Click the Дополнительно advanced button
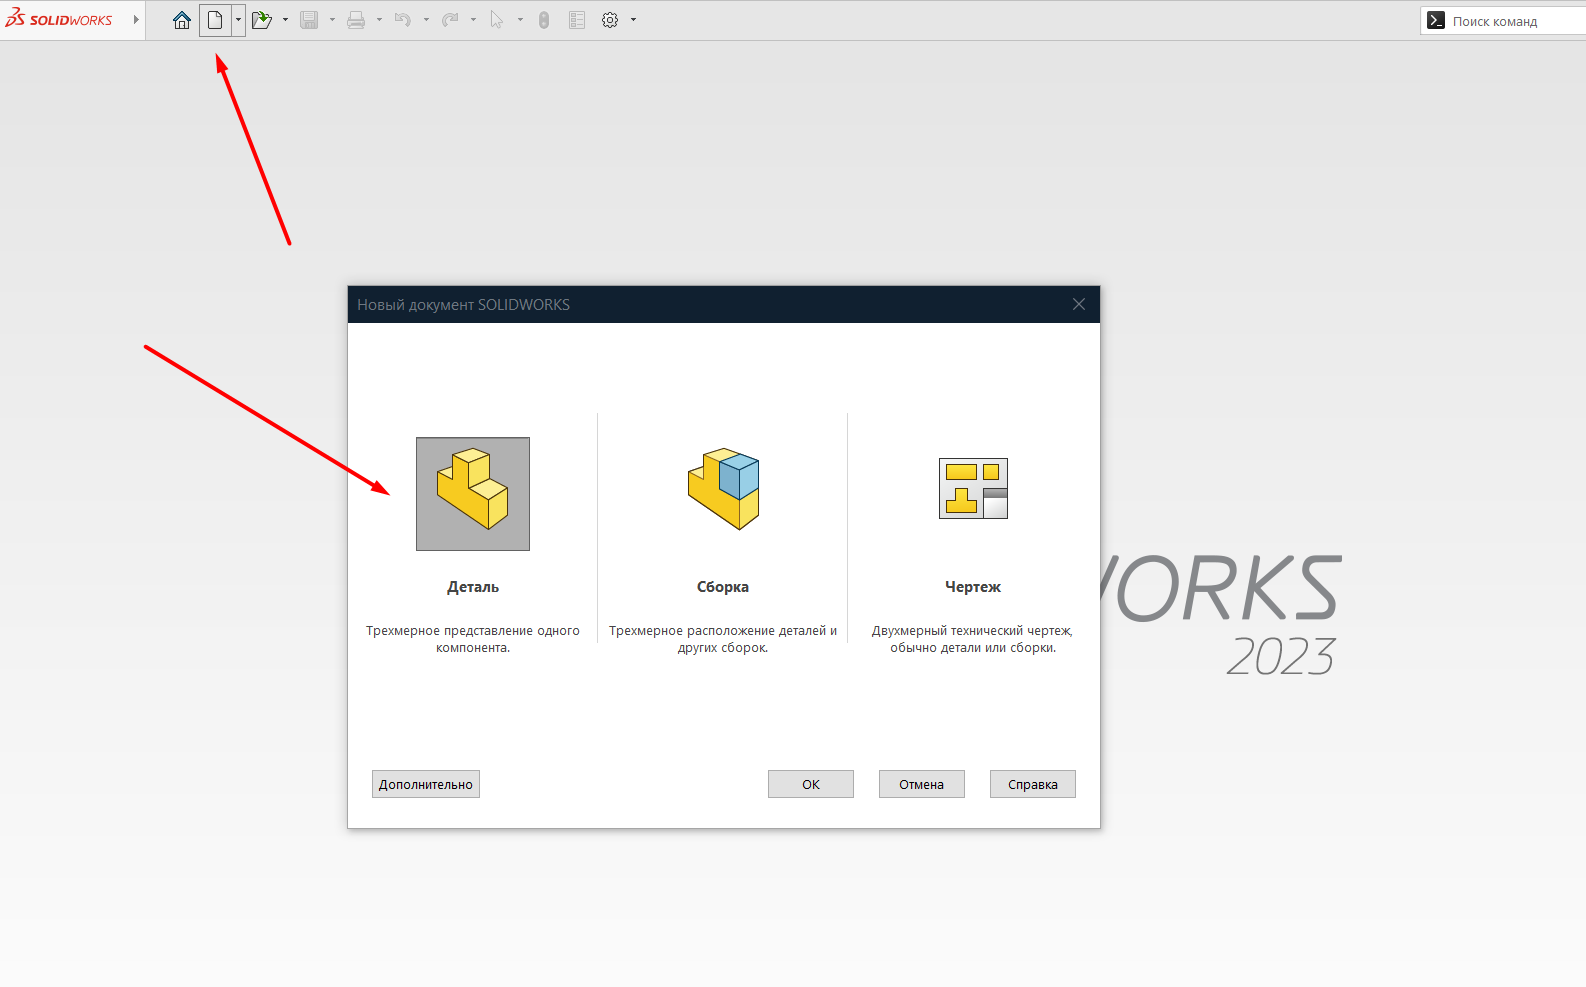Image resolution: width=1586 pixels, height=987 pixels. click(426, 784)
